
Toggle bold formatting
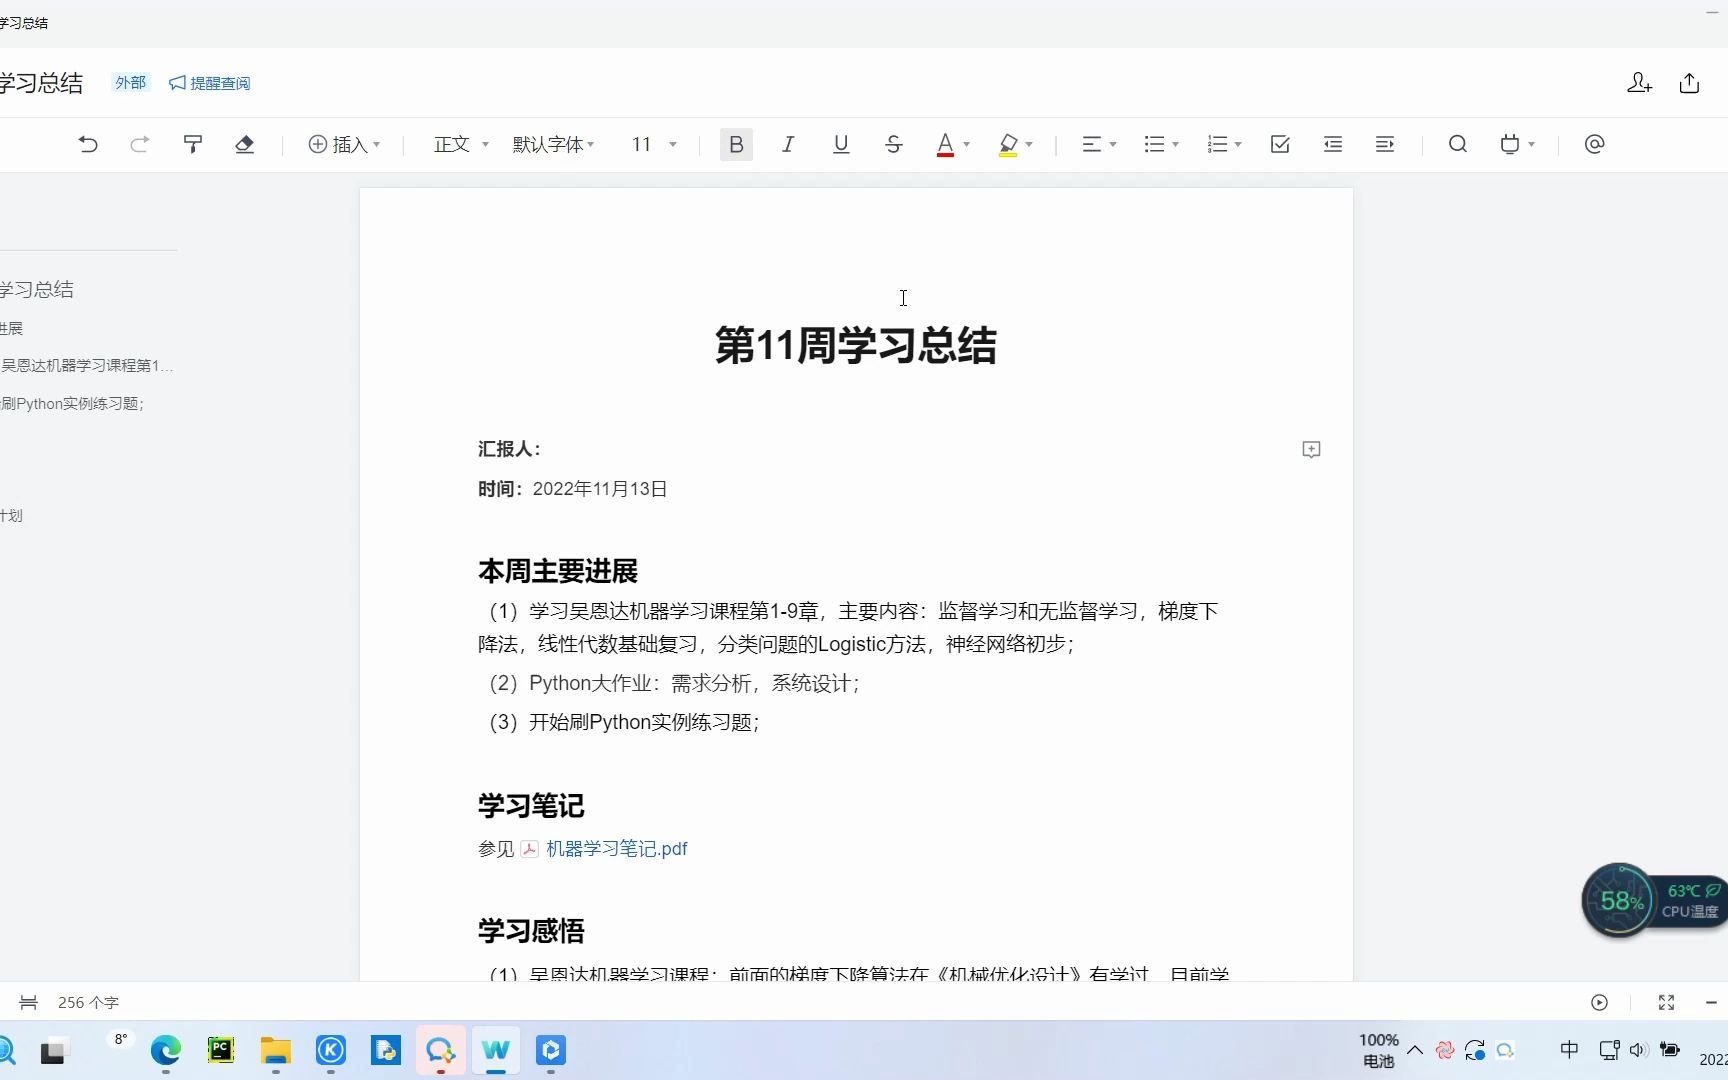tap(736, 144)
